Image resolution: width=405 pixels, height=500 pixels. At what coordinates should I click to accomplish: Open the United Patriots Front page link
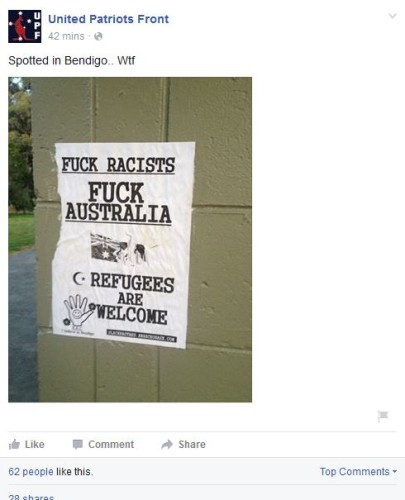pos(108,19)
